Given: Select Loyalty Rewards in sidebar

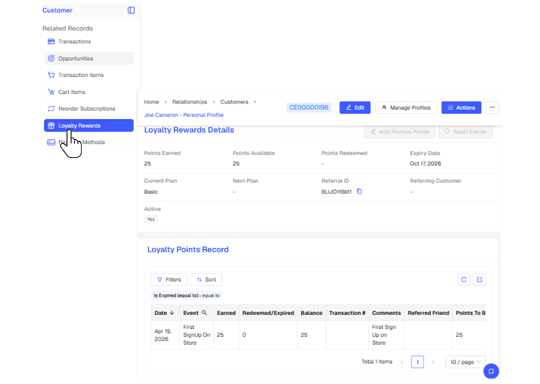Looking at the screenshot, I should (89, 126).
